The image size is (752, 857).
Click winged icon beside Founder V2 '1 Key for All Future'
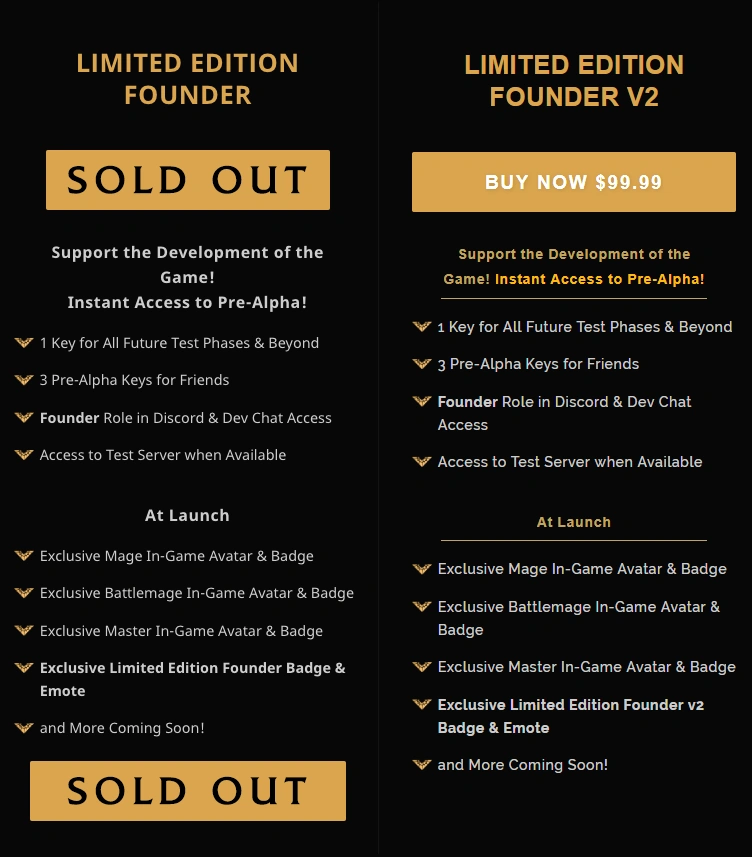tap(422, 327)
